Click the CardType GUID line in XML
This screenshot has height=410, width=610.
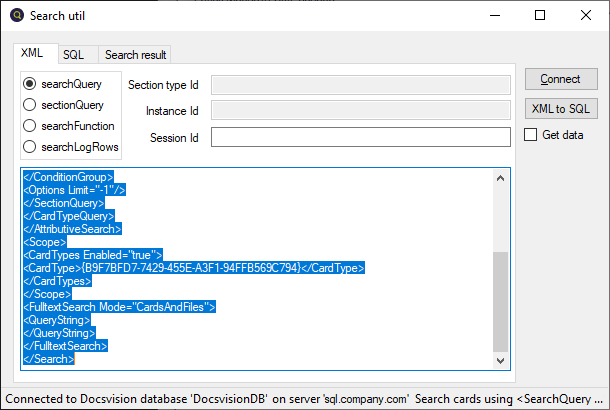point(194,268)
